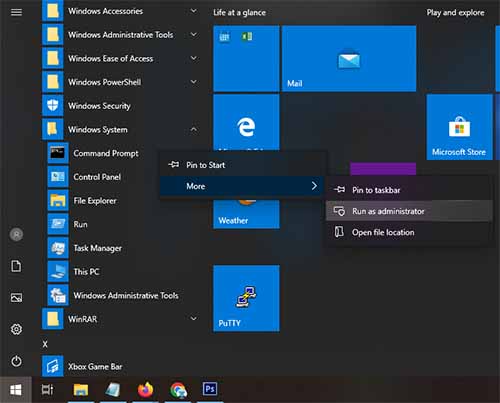Launch Photoshop from the taskbar
The height and width of the screenshot is (403, 500).
[x=210, y=389]
